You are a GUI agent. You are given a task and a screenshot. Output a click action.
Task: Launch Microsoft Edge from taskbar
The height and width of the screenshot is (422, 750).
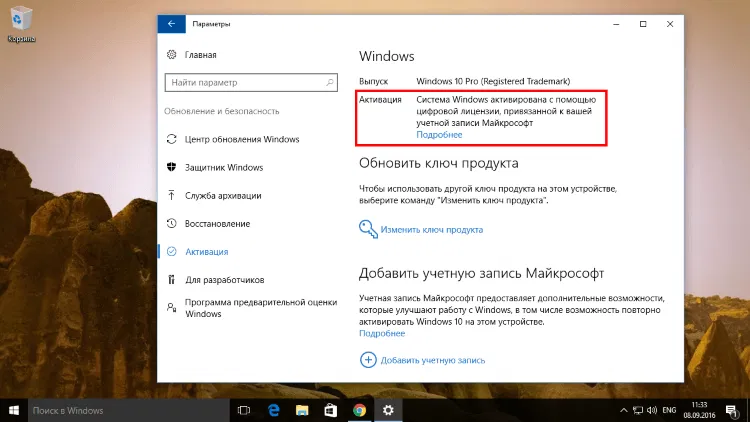click(x=274, y=411)
